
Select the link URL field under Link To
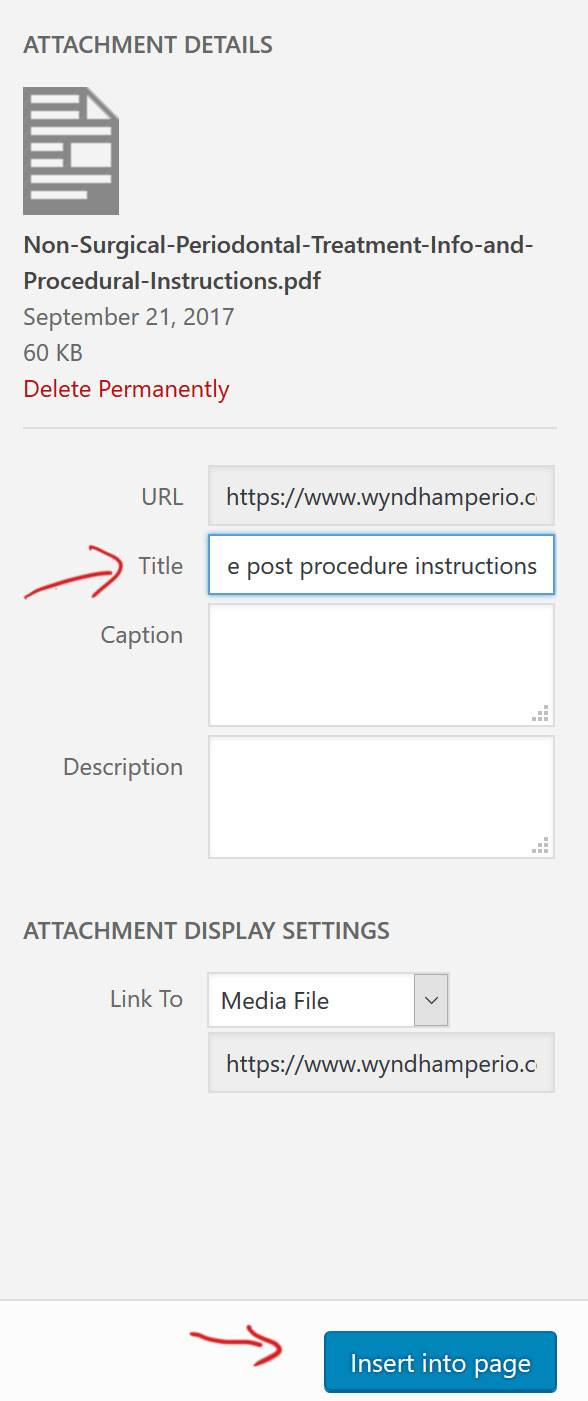[x=381, y=1062]
